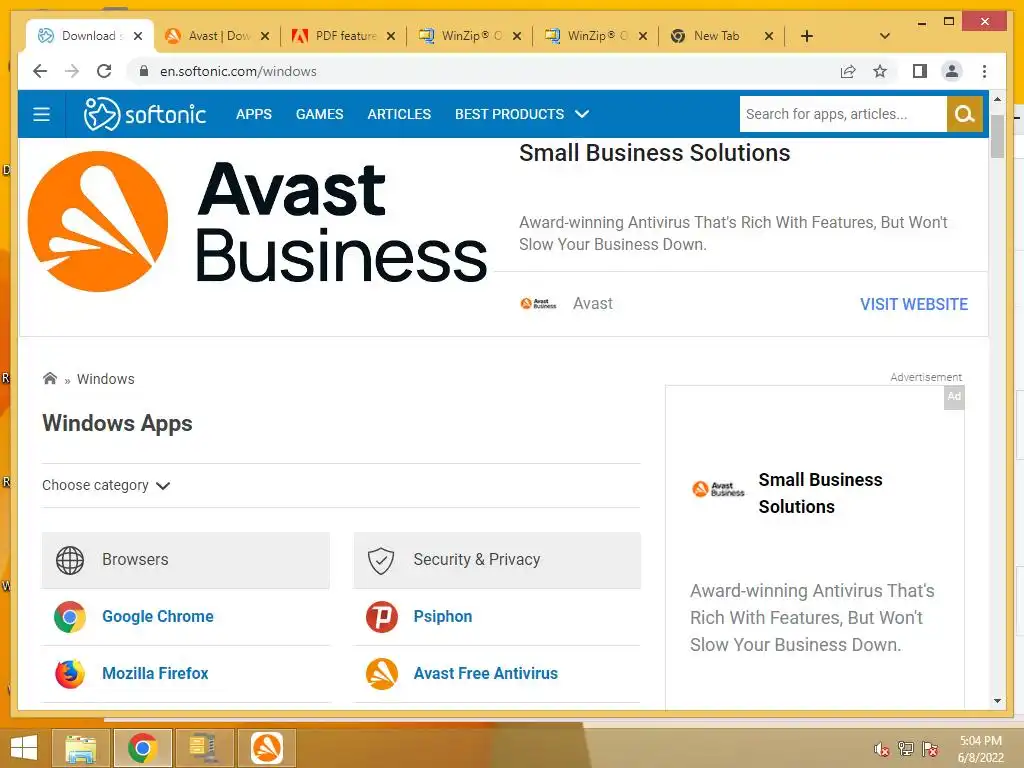Bookmark this page with the star

(x=880, y=71)
